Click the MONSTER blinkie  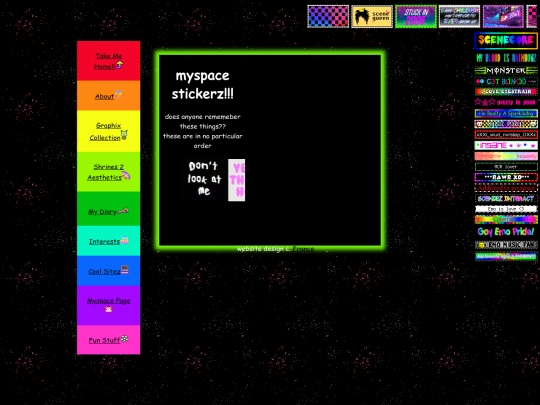[506, 71]
